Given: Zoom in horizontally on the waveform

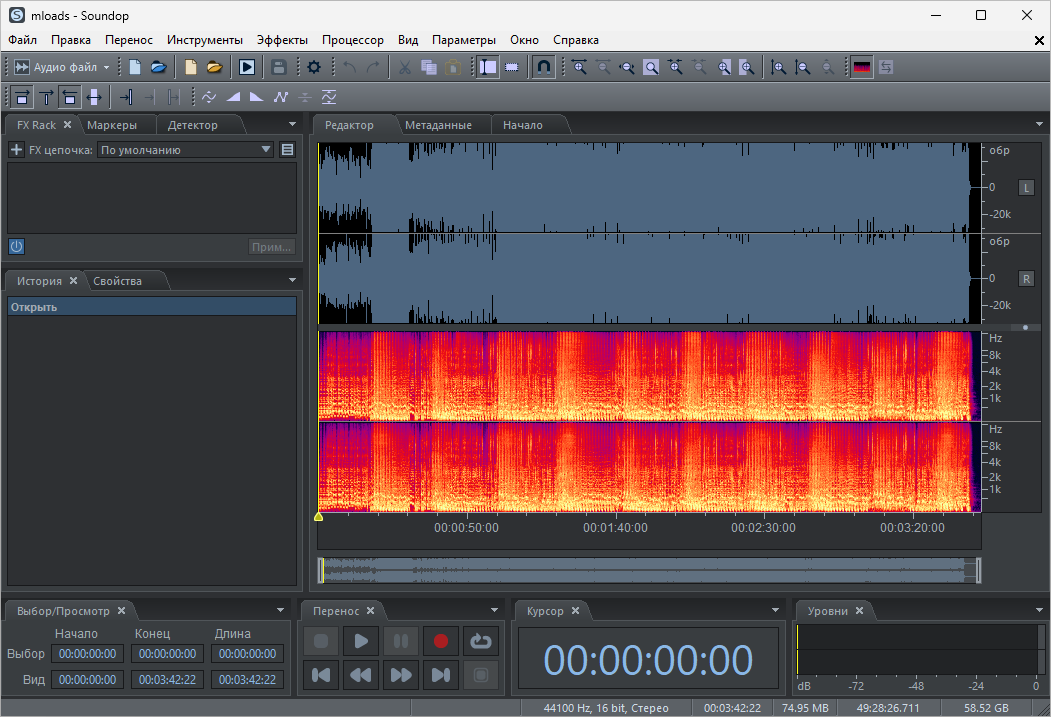Looking at the screenshot, I should click(x=580, y=66).
